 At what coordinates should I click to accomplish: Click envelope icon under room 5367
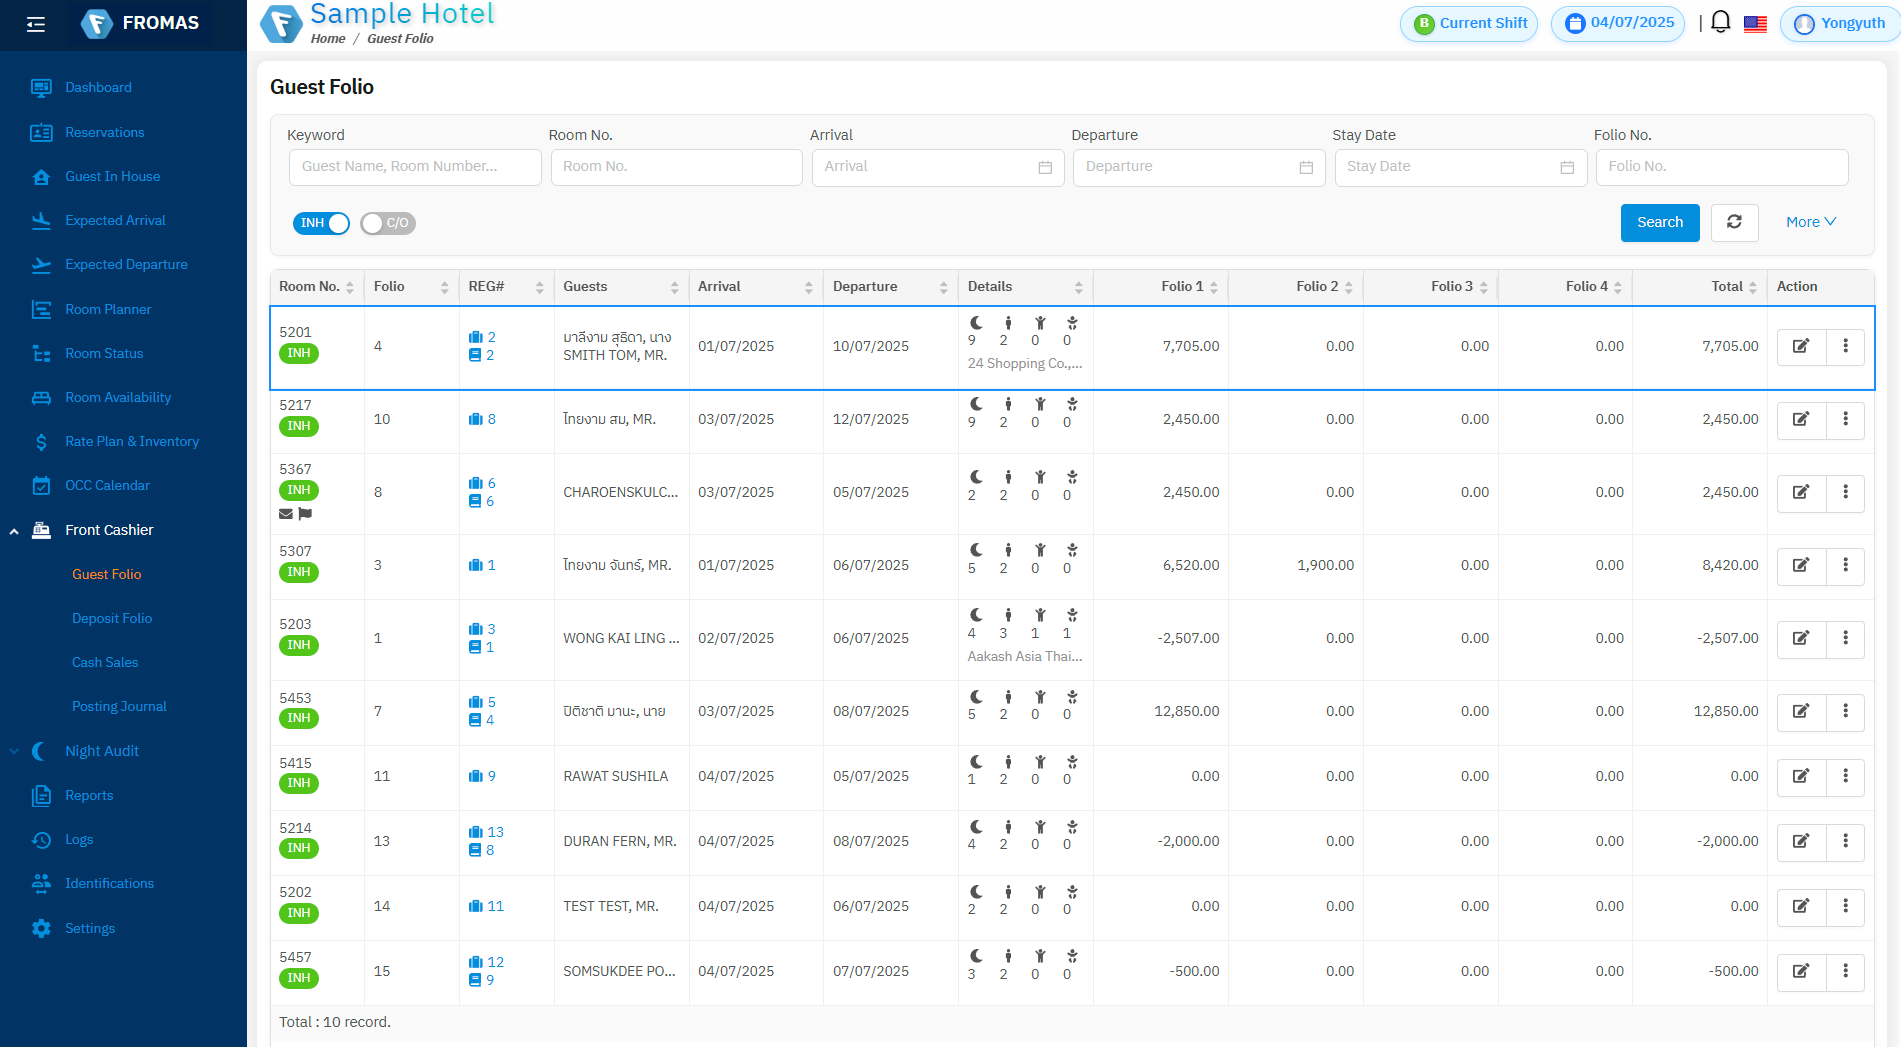click(286, 514)
